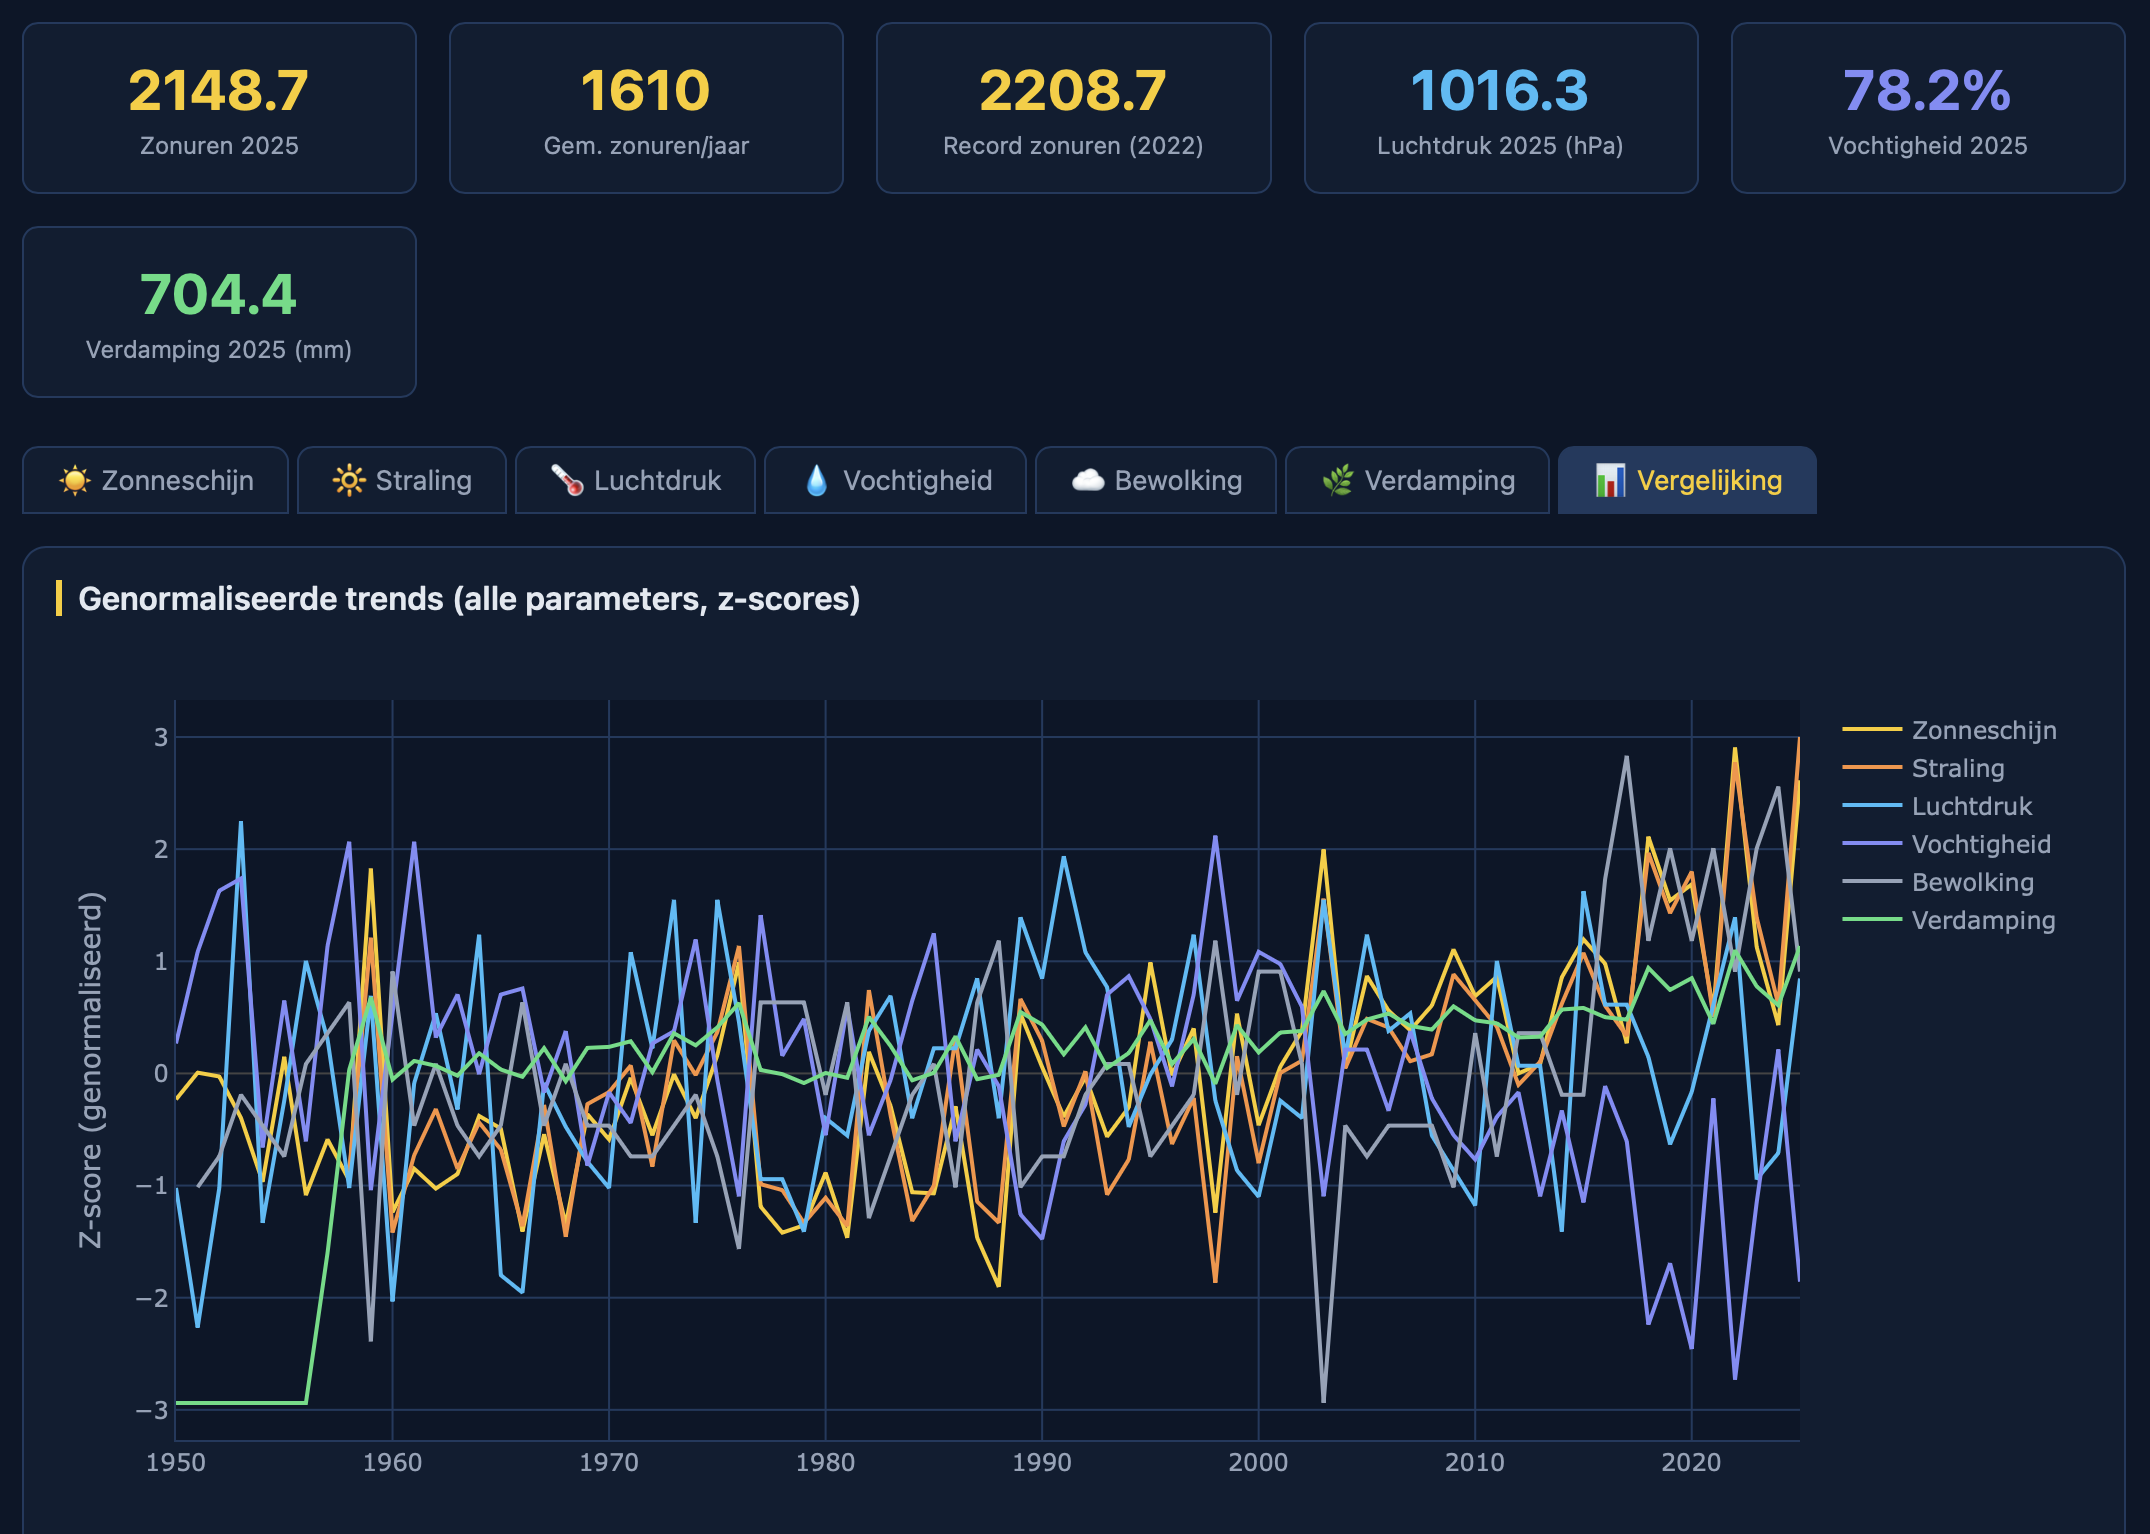Toggle Luchtdruk legend entry

pos(1971,807)
